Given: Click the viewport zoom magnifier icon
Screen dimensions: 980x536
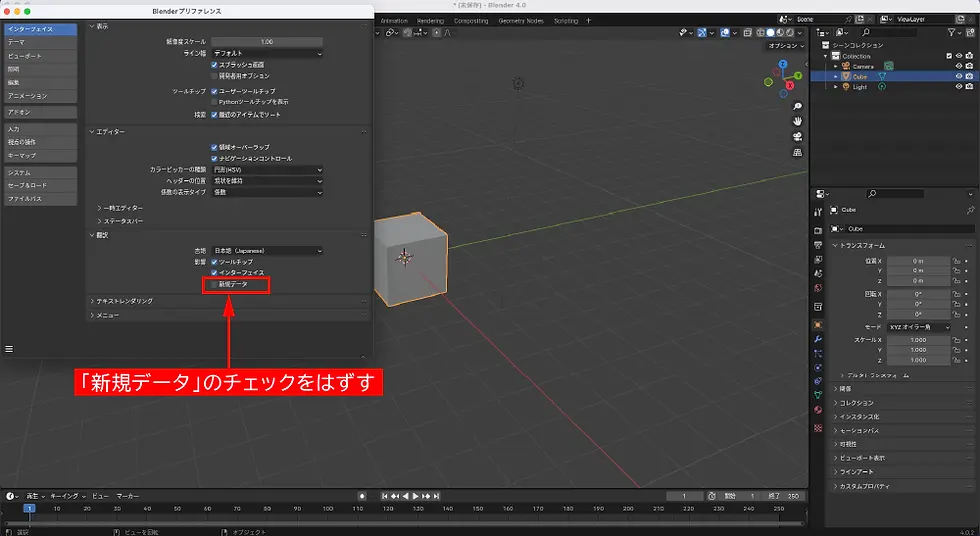Looking at the screenshot, I should tap(797, 106).
